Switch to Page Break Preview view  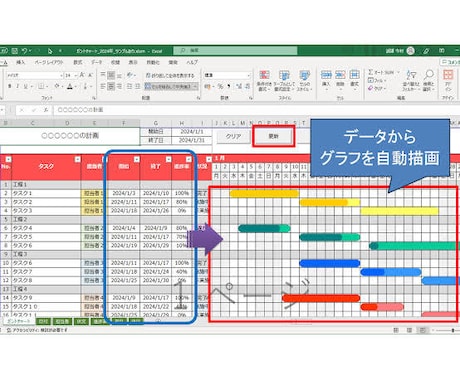tap(423, 330)
